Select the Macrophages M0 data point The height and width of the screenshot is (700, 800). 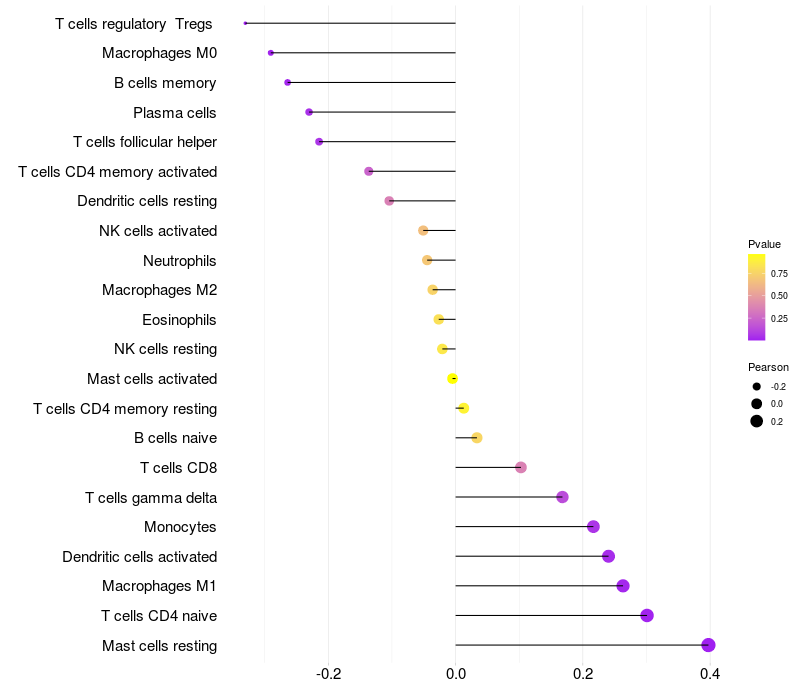[271, 53]
